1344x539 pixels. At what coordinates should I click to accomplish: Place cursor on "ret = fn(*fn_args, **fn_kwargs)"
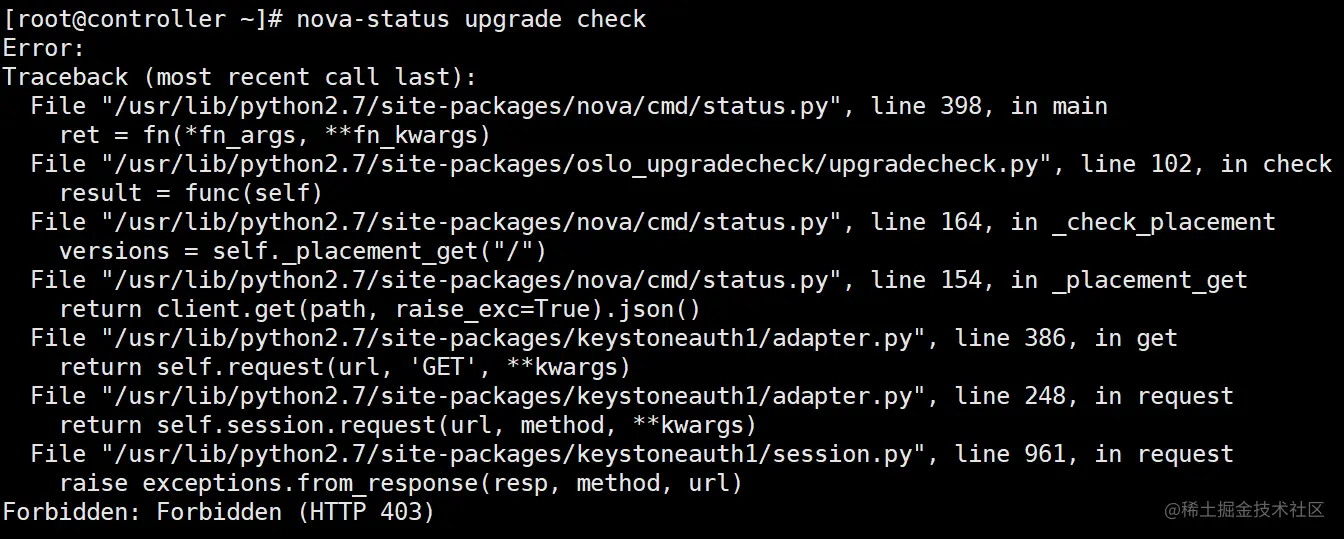pyautogui.click(x=275, y=135)
